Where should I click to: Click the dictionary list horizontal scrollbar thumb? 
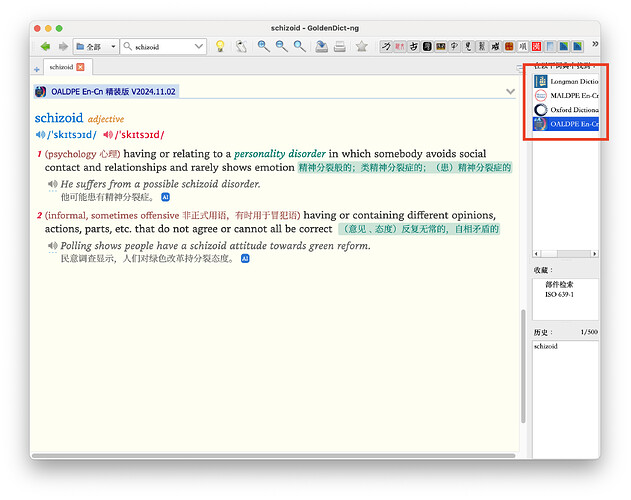(x=549, y=254)
